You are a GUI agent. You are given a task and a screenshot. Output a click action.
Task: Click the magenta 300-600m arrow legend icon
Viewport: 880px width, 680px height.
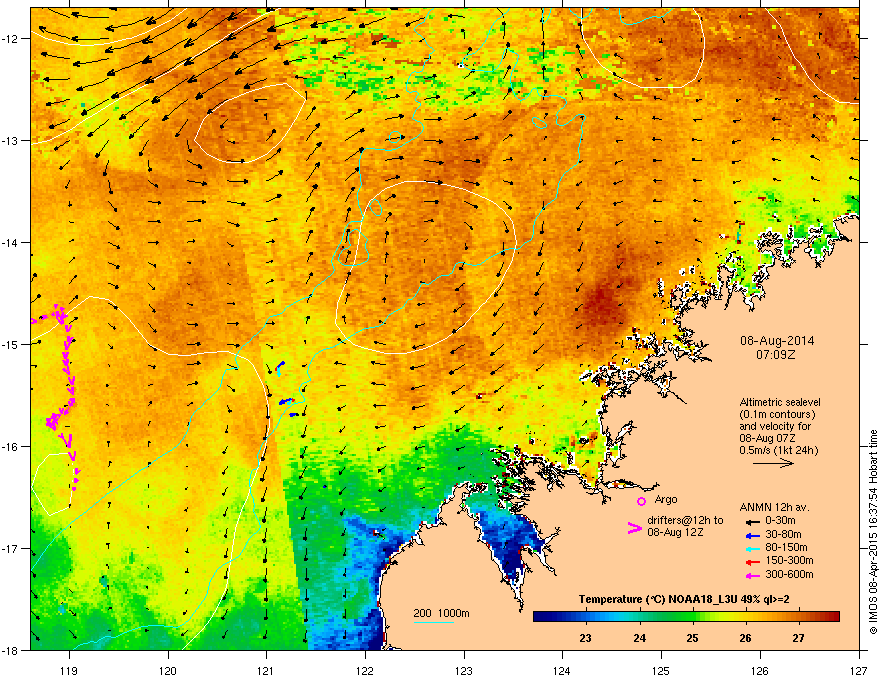pos(753,575)
